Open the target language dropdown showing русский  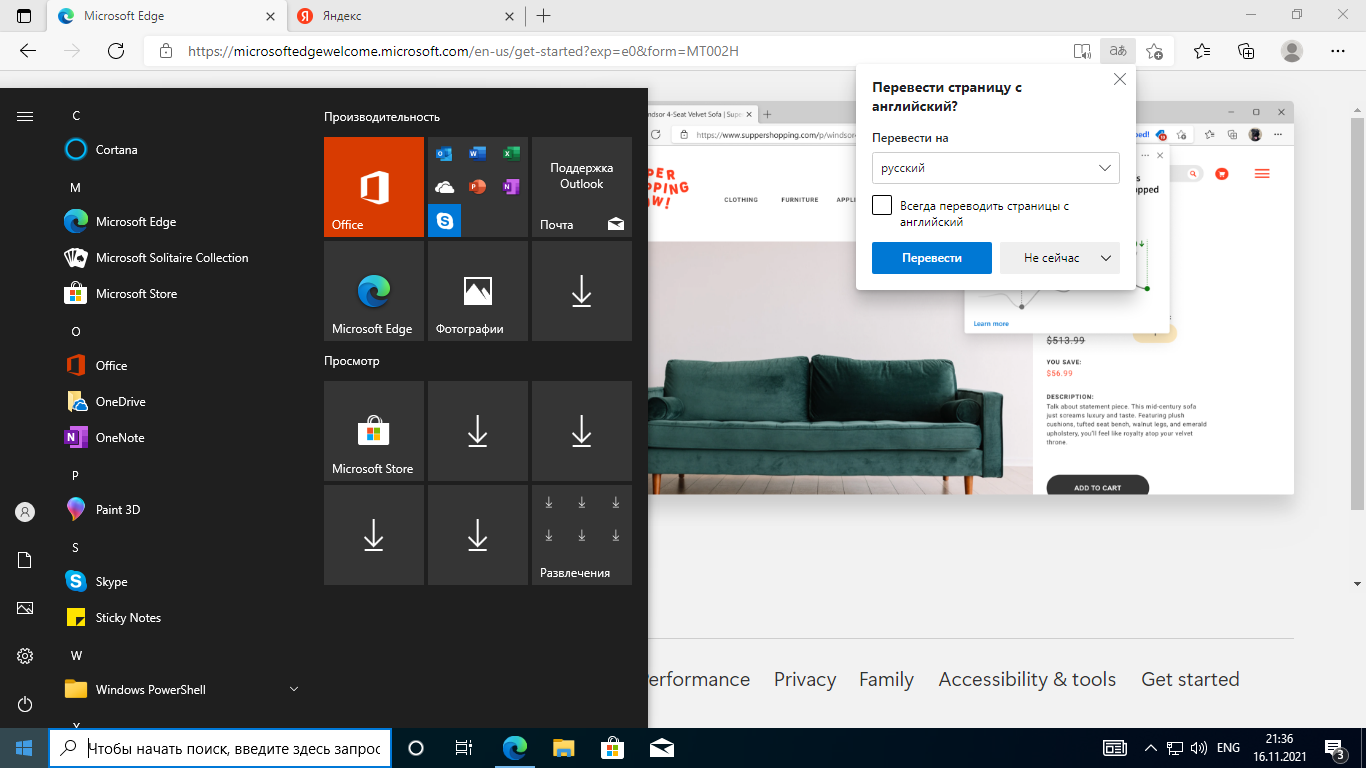[995, 168]
